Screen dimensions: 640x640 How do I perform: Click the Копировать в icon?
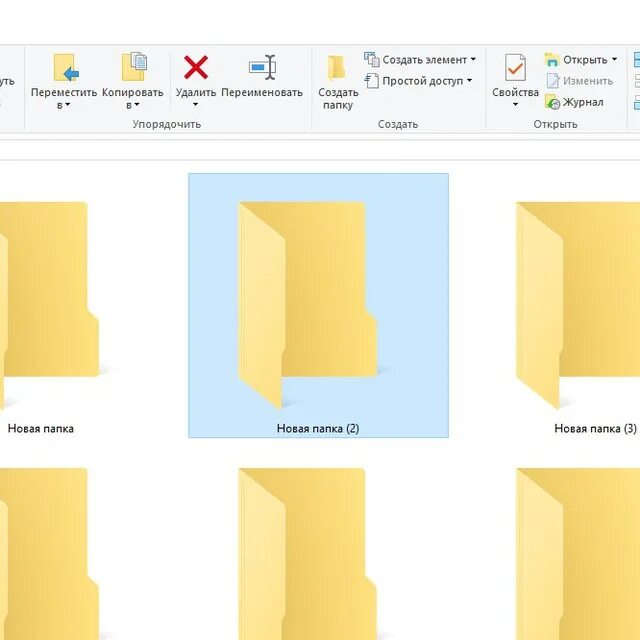tap(134, 67)
